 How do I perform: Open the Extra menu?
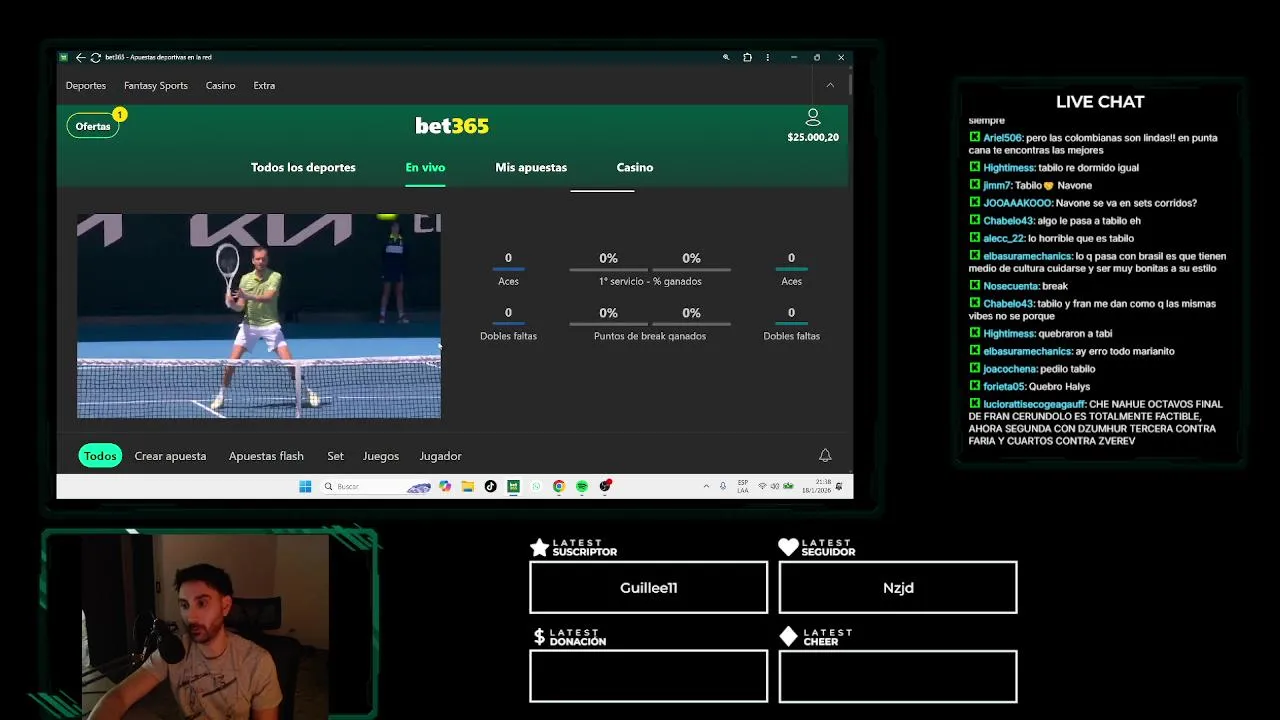point(264,85)
